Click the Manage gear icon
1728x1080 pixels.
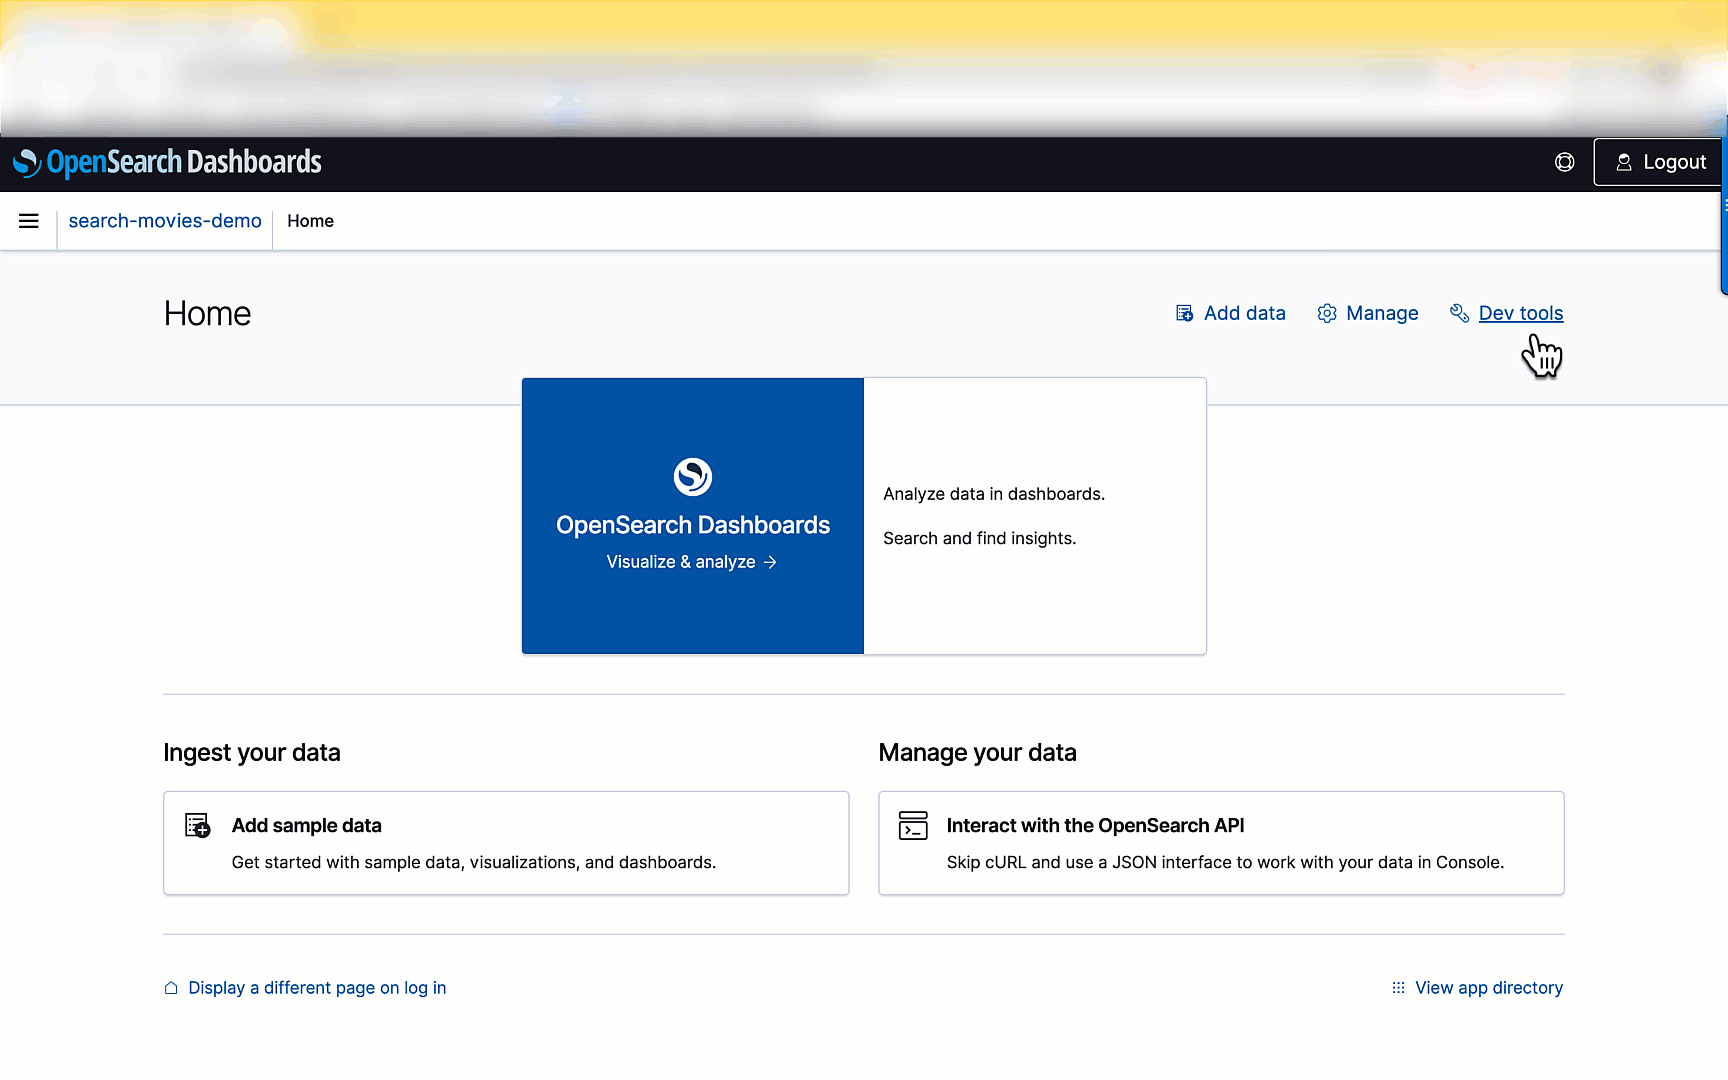[x=1327, y=313]
